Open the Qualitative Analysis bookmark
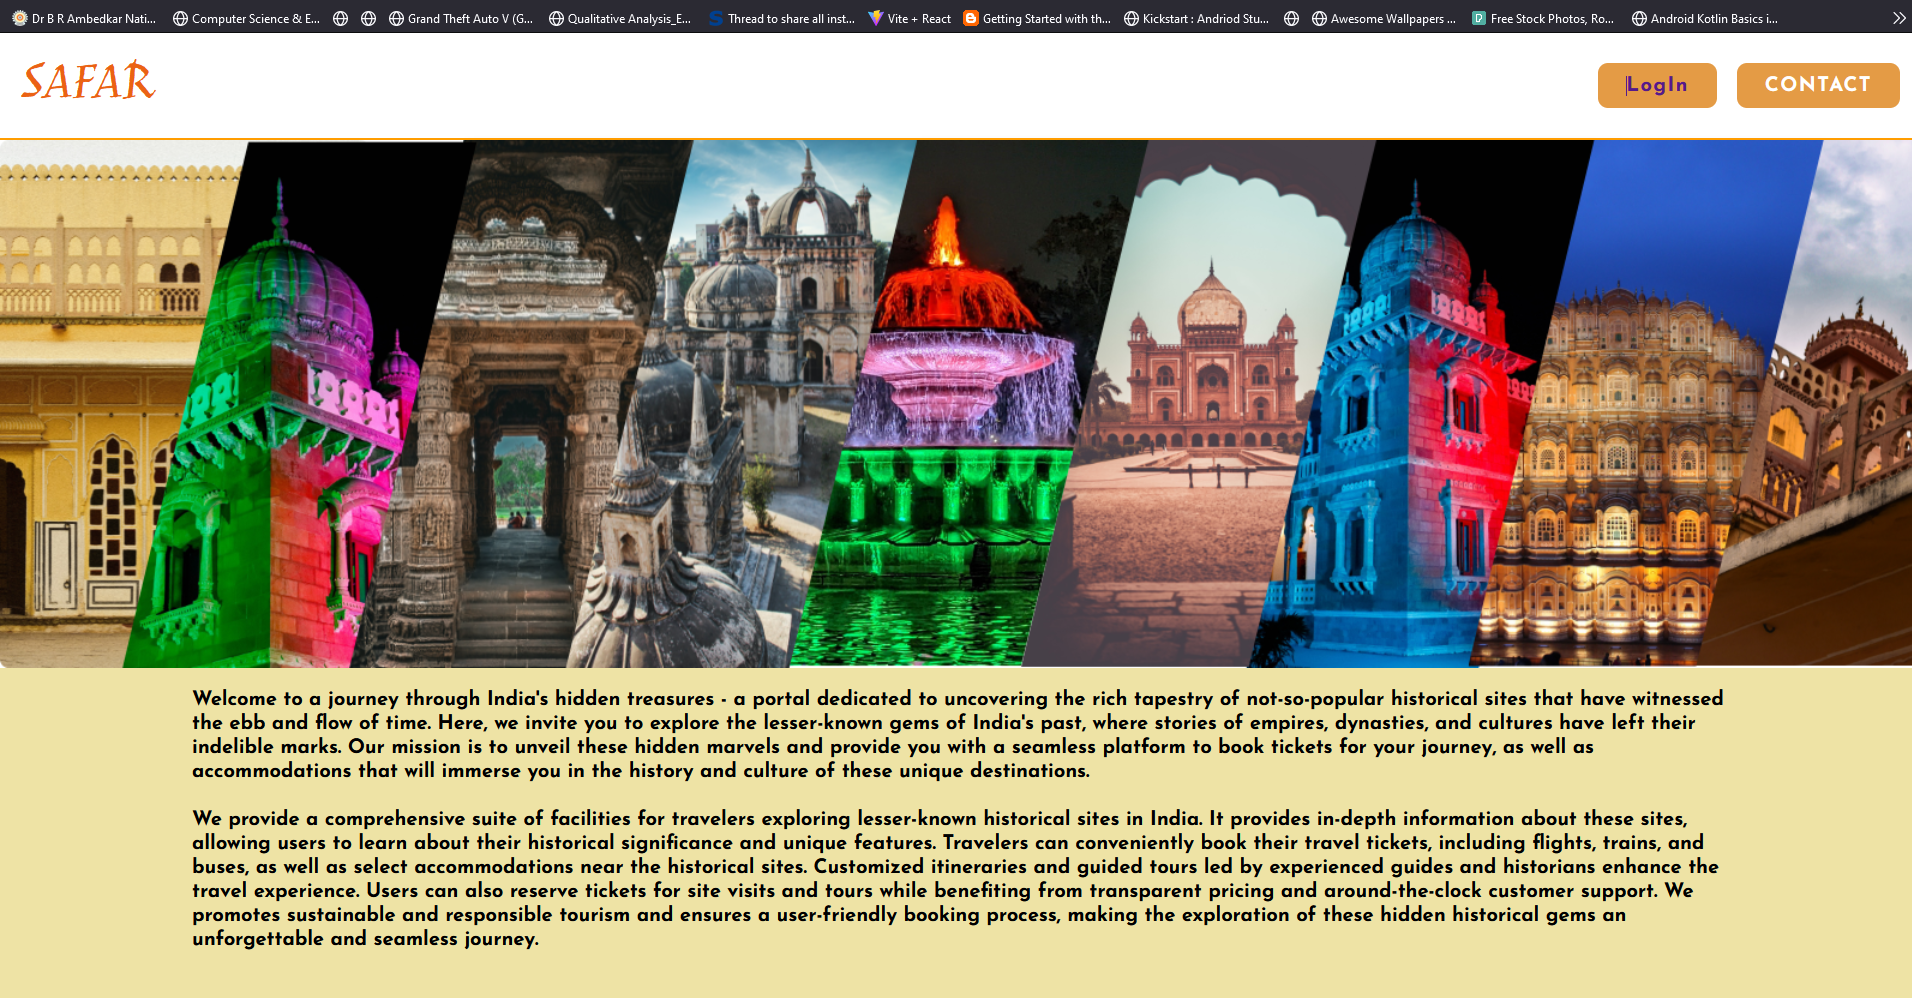This screenshot has width=1912, height=998. (x=620, y=18)
